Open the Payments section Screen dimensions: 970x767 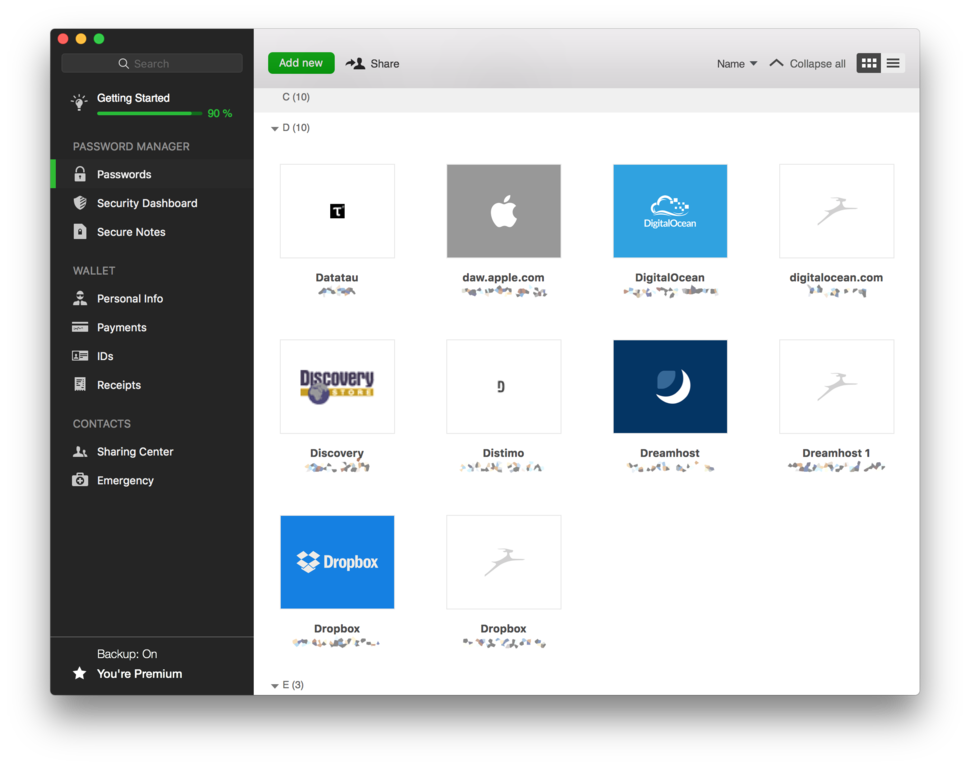click(119, 327)
